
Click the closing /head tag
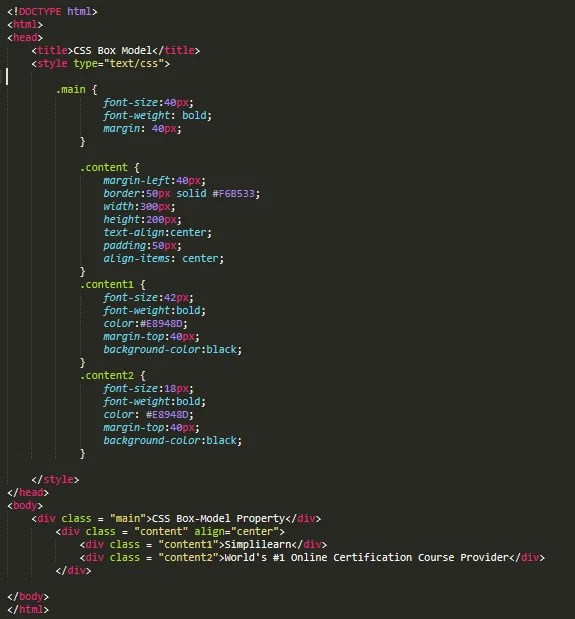pyautogui.click(x=28, y=492)
